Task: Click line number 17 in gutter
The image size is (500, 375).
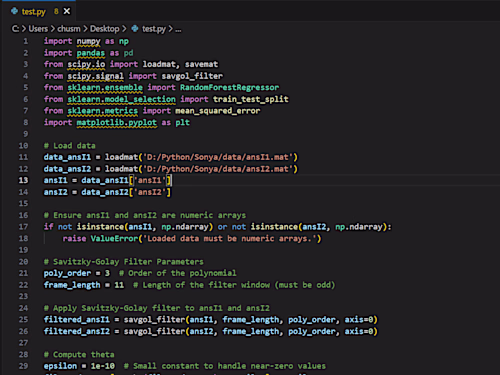Action: pyautogui.click(x=23, y=227)
